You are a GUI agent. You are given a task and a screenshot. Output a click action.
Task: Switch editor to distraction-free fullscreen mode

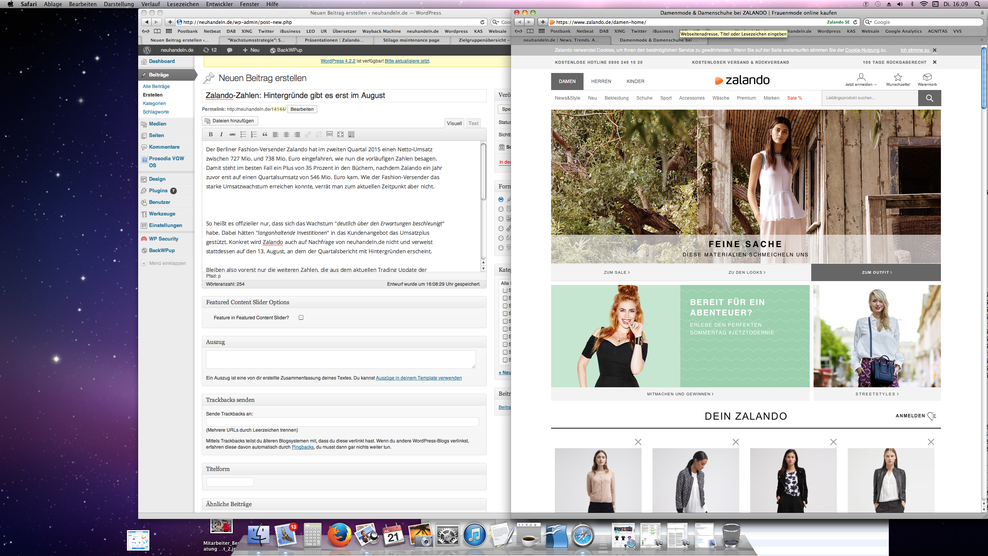pyautogui.click(x=340, y=134)
